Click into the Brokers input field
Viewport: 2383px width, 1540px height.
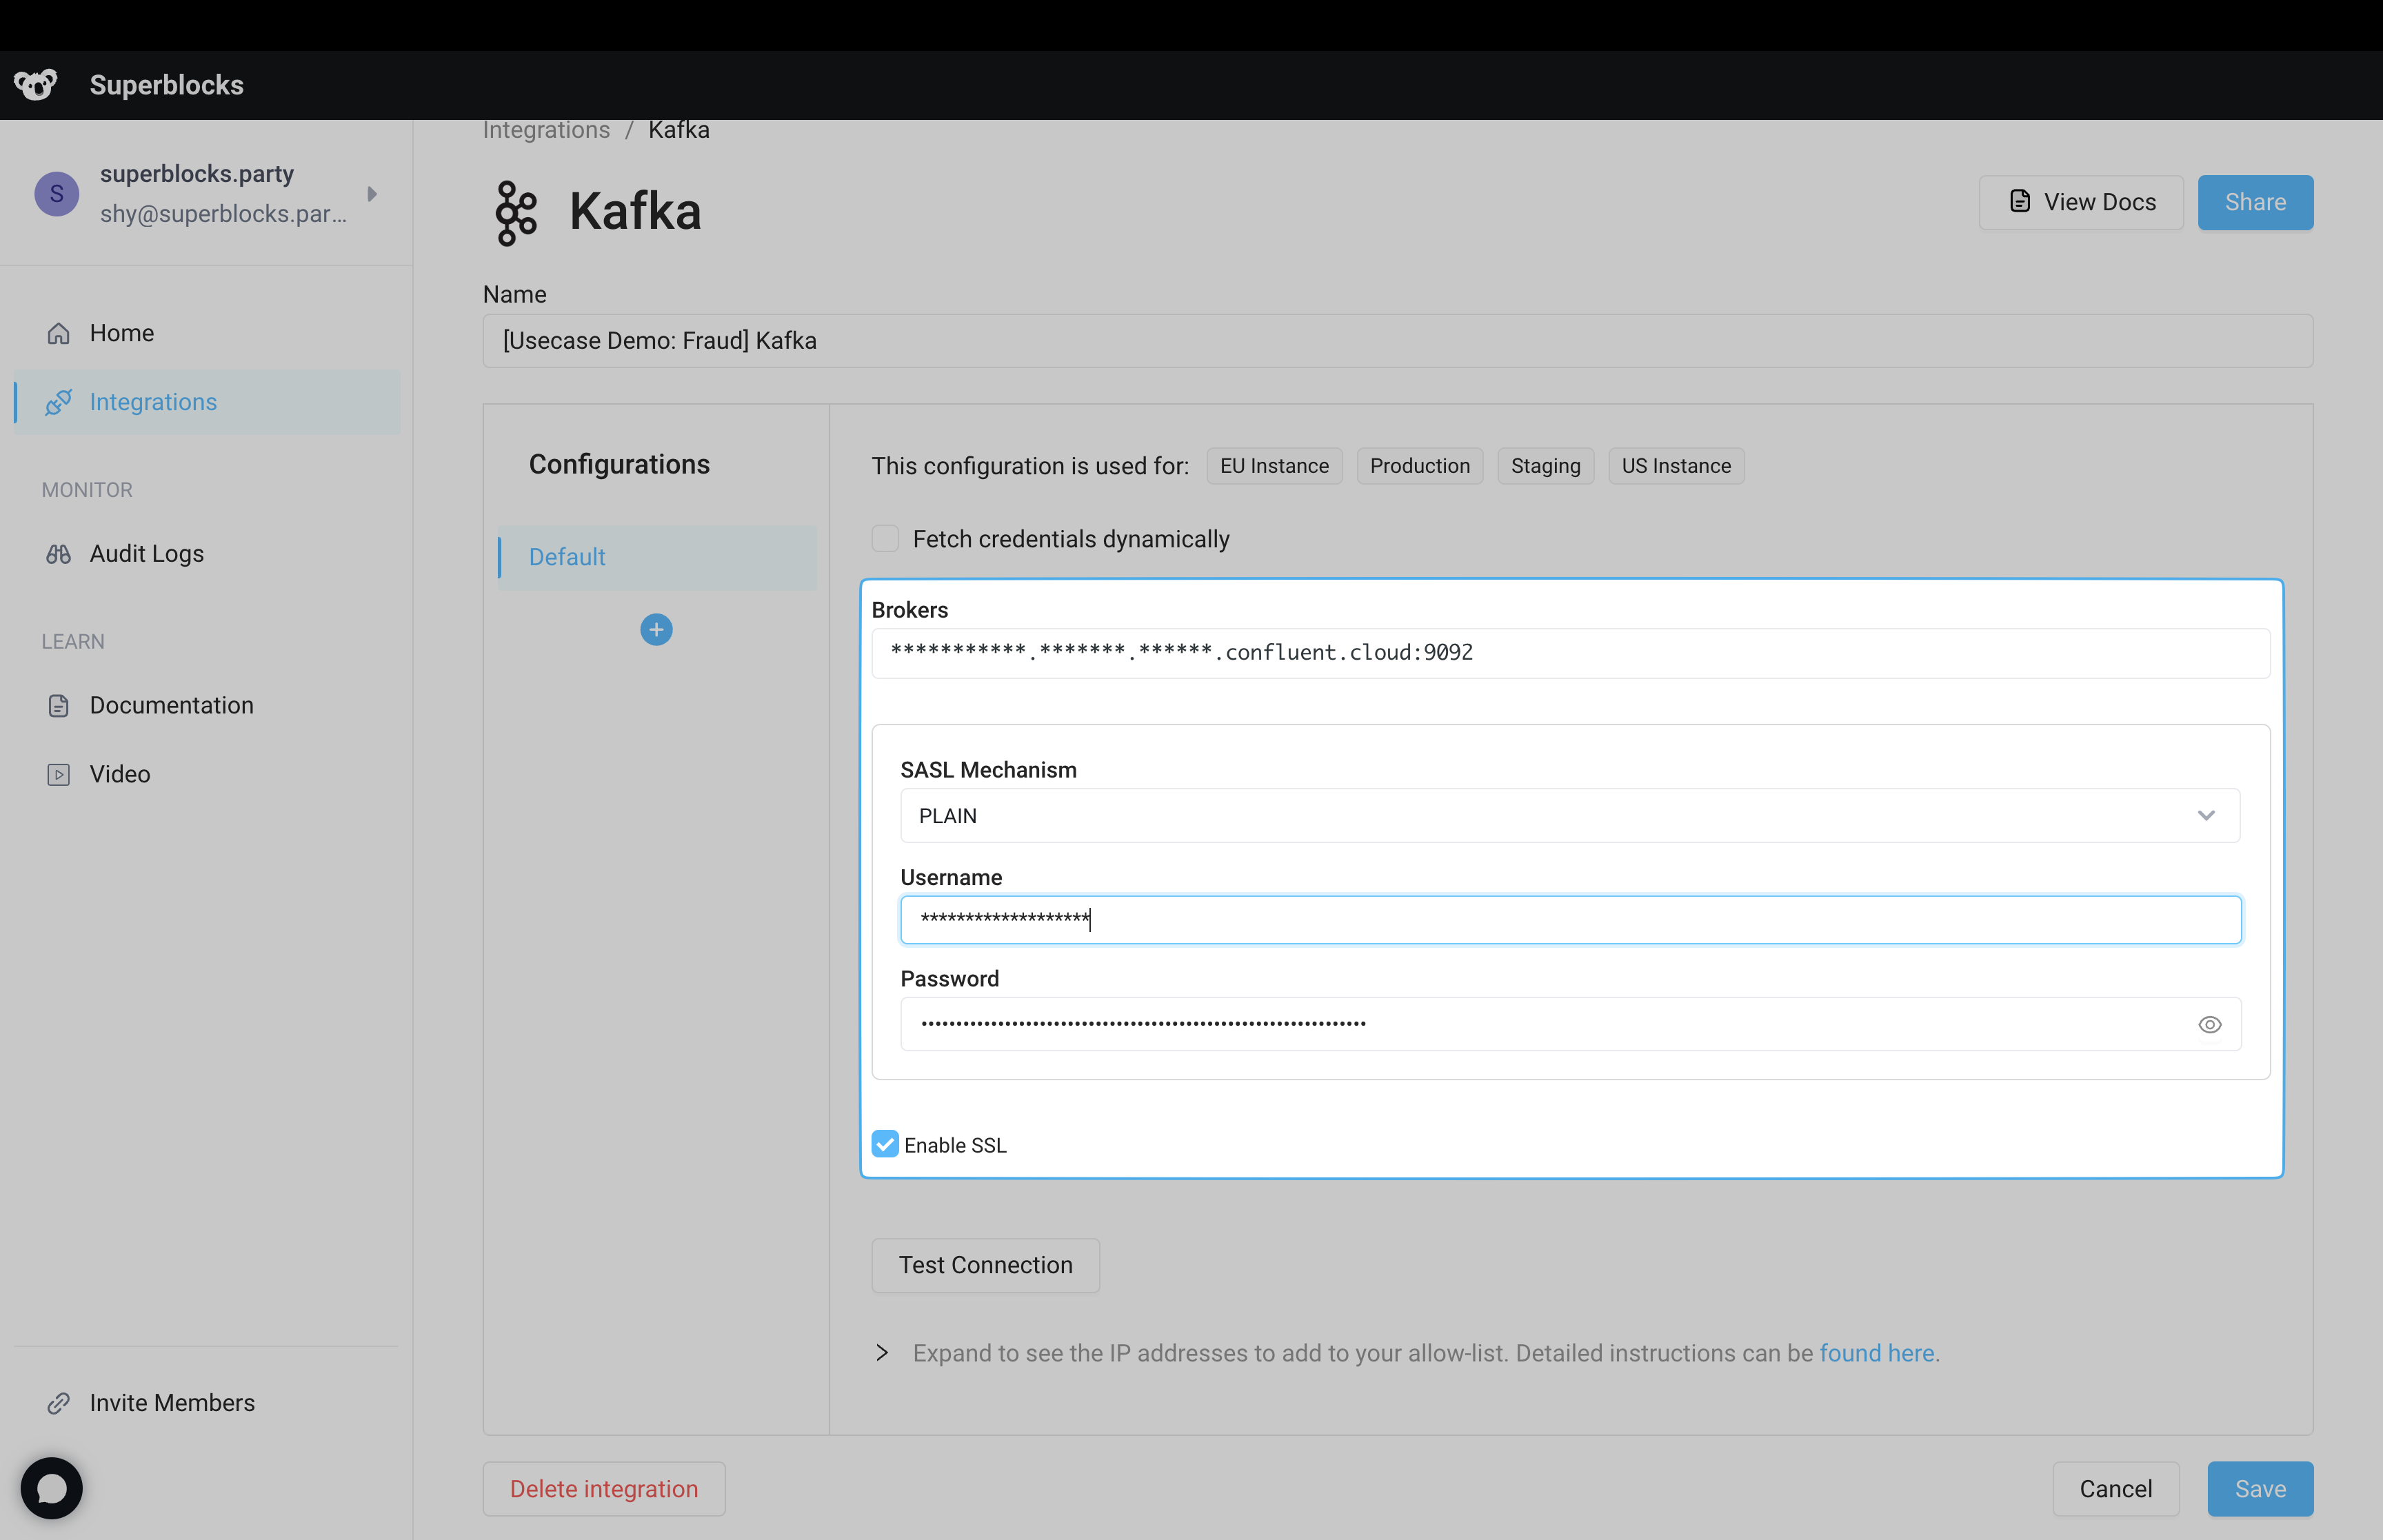[x=1571, y=653]
